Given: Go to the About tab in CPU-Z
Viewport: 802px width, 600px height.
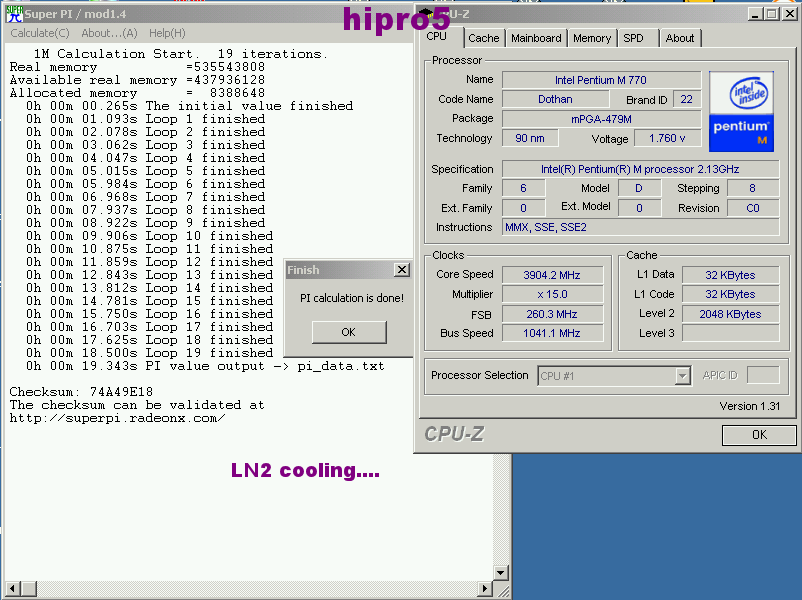Looking at the screenshot, I should tap(679, 38).
